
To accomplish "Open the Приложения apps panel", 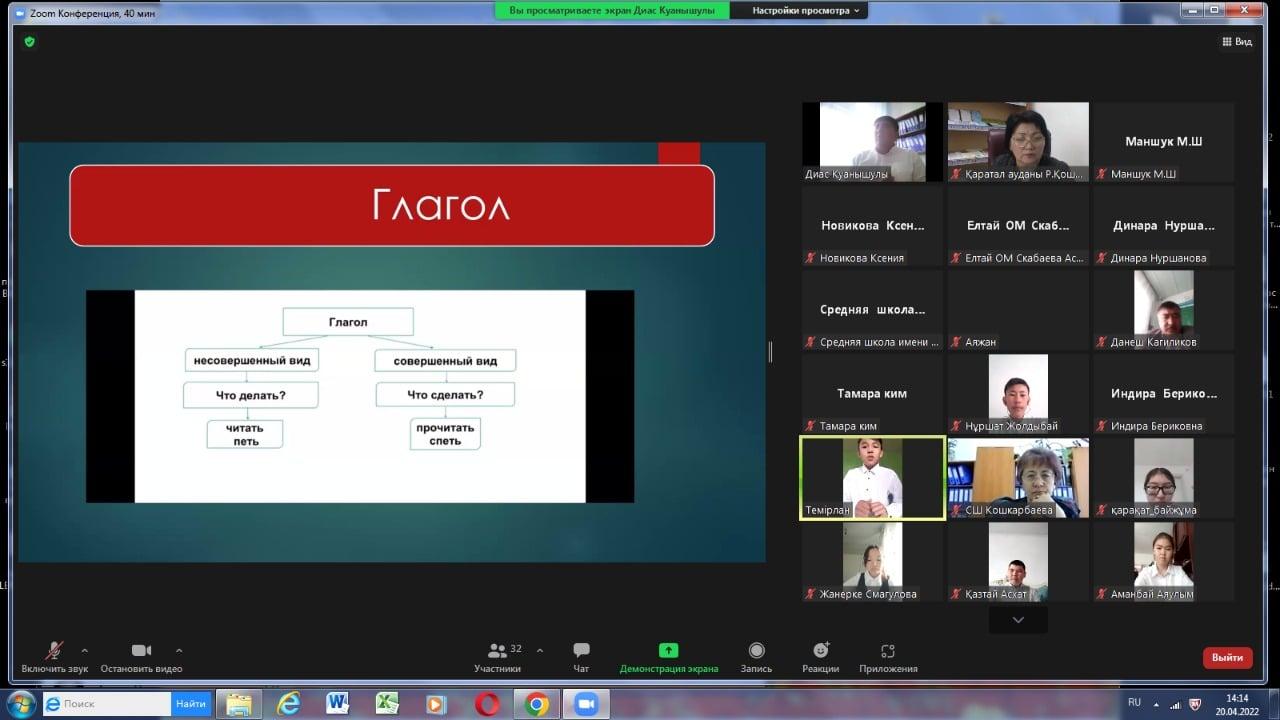I will pos(887,656).
